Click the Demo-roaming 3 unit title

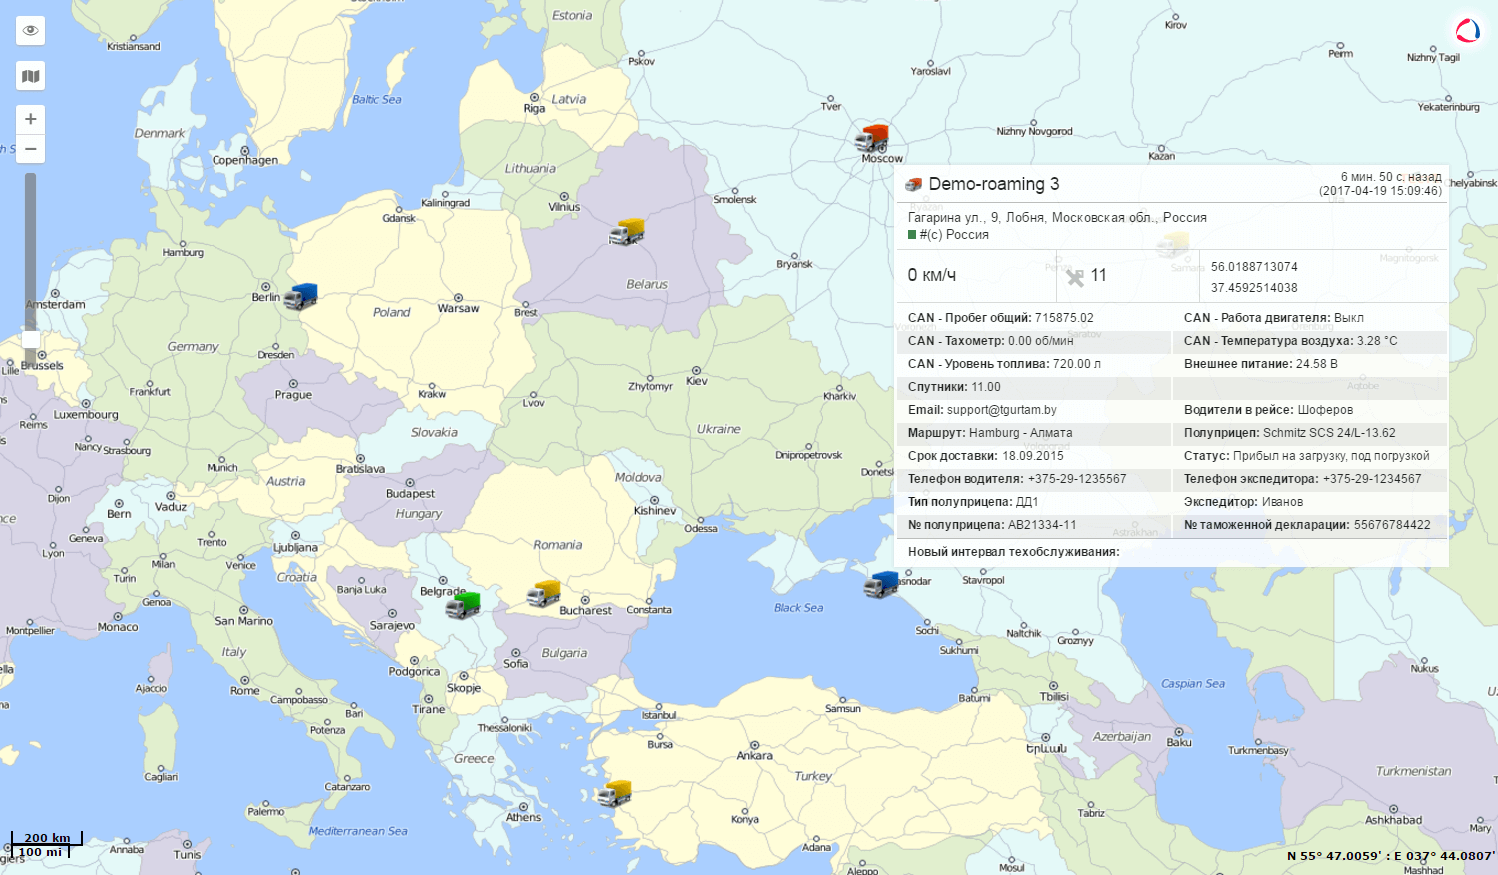pos(993,184)
